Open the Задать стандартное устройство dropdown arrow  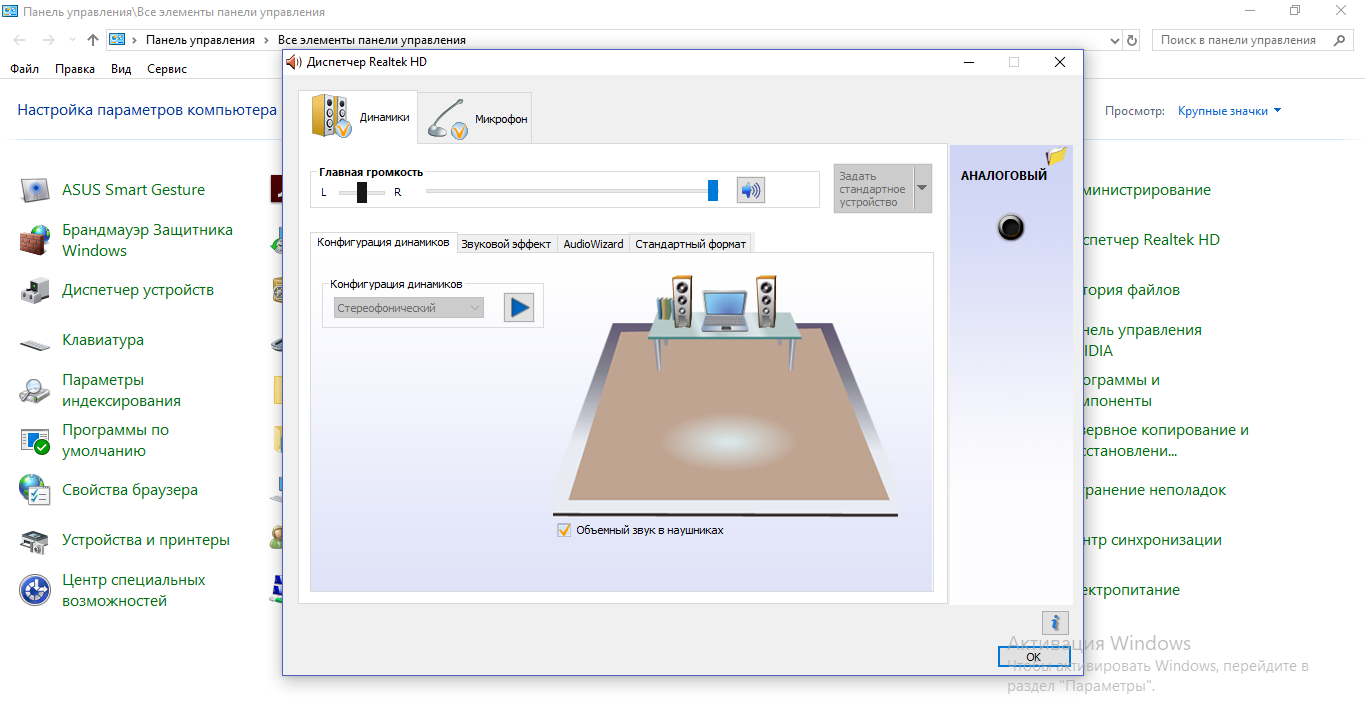pos(921,189)
